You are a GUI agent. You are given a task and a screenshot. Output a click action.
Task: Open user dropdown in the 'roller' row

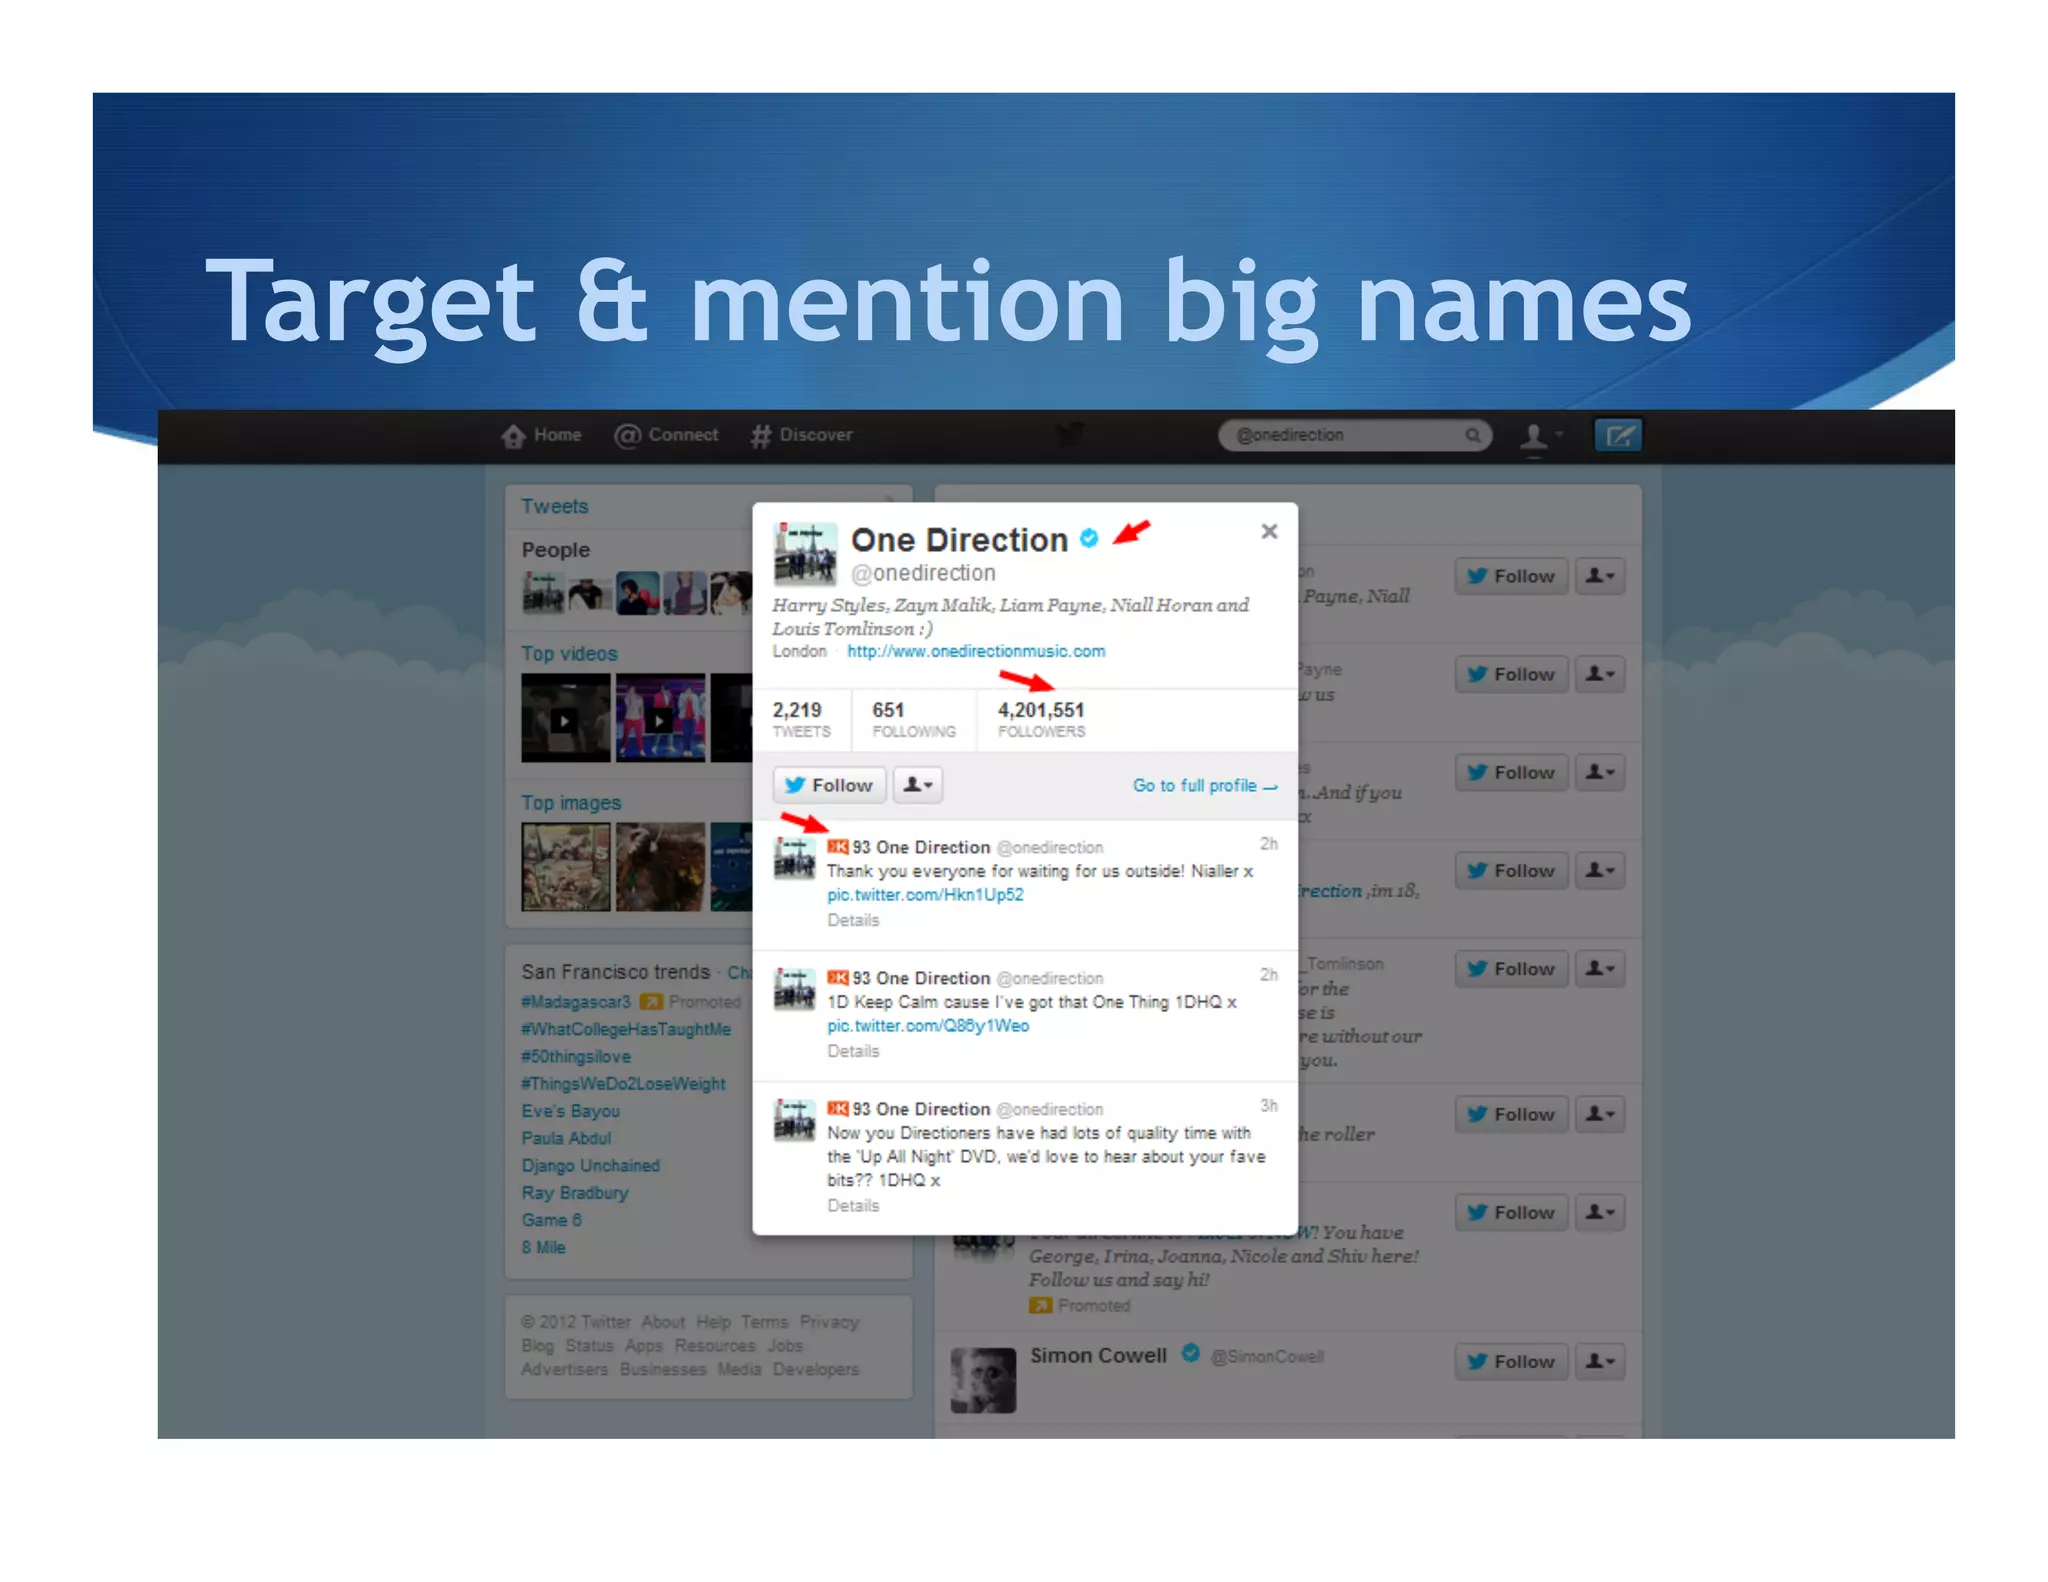[x=1600, y=1114]
